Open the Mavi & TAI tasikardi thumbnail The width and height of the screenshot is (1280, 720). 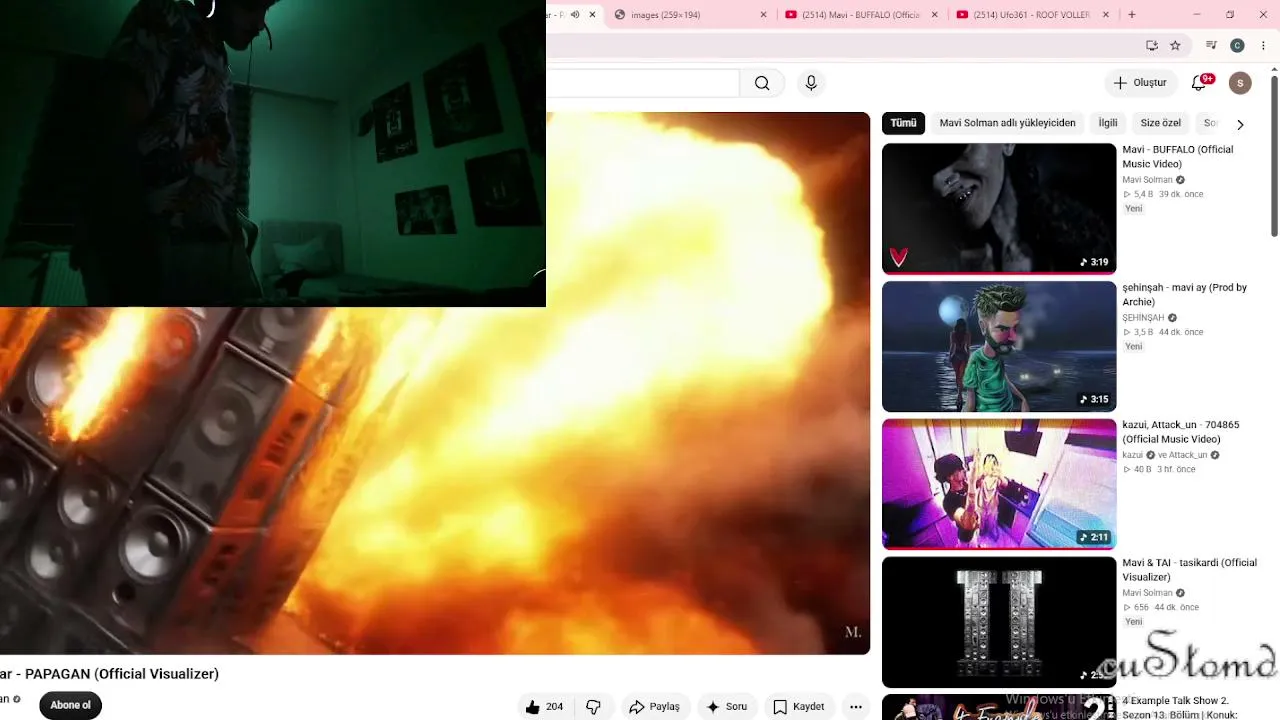point(999,622)
